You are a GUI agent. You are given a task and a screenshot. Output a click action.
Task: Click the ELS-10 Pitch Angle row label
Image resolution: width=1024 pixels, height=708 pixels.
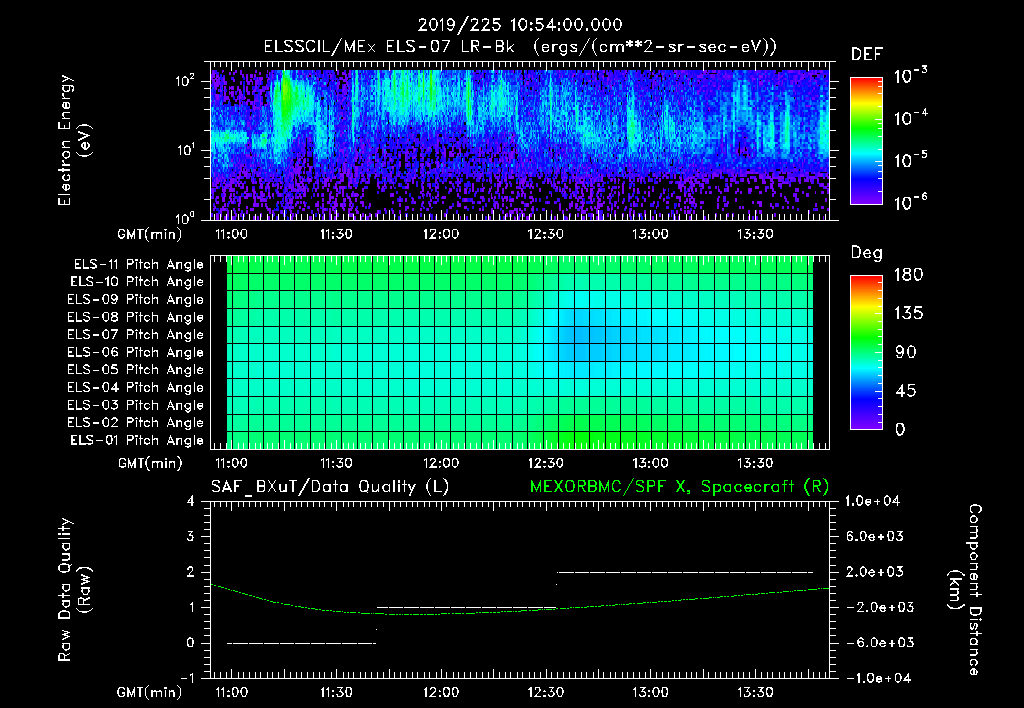[137, 282]
